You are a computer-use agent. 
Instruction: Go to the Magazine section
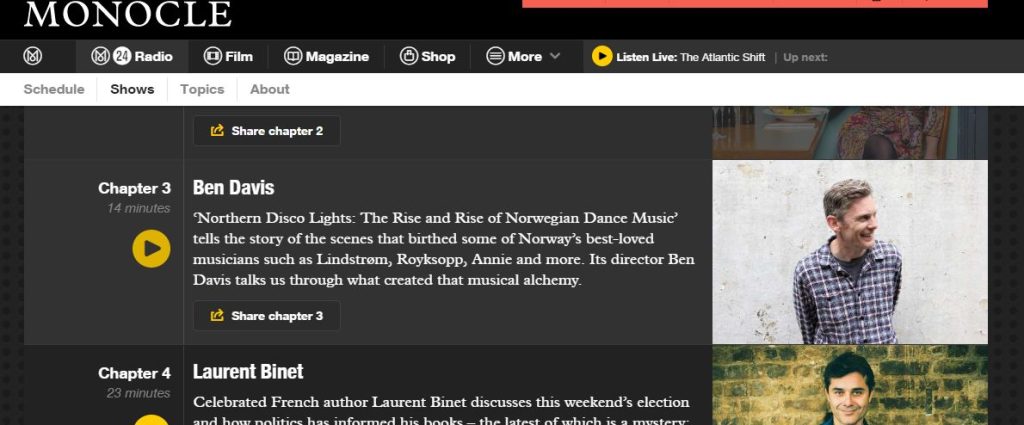[x=327, y=56]
